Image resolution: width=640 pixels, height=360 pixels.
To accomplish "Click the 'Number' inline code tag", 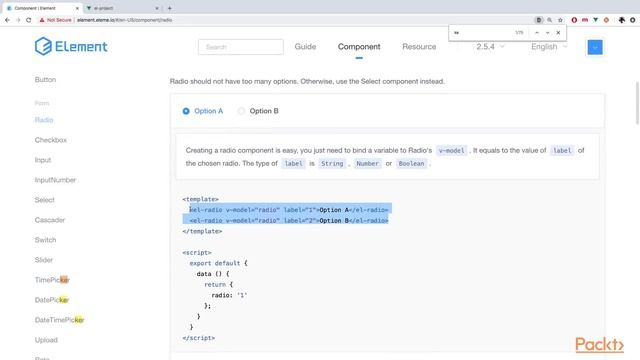I will click(367, 164).
